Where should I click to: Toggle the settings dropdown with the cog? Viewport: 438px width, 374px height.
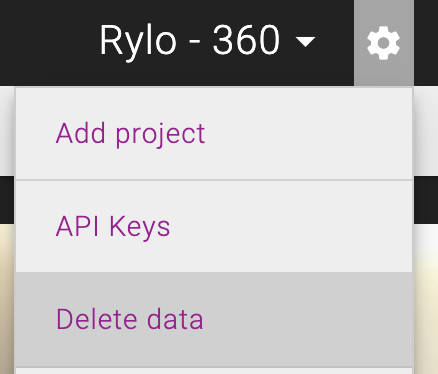pos(384,43)
